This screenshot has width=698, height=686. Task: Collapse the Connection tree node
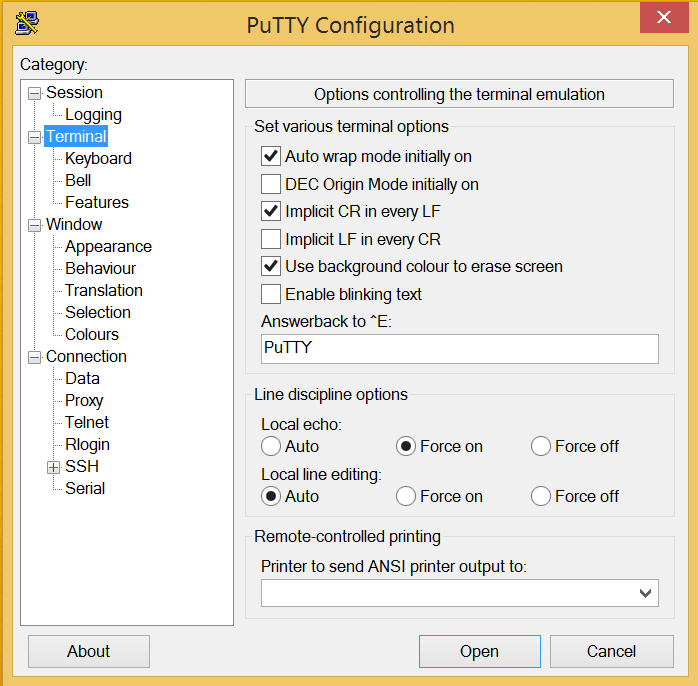[34, 357]
